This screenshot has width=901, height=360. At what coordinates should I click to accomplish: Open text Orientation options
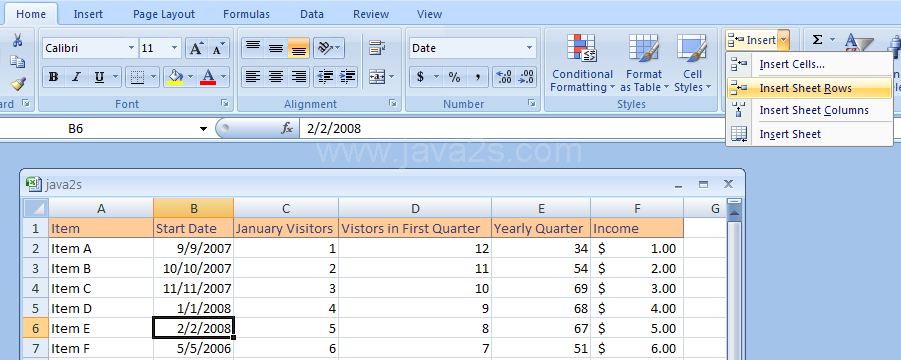pyautogui.click(x=329, y=48)
